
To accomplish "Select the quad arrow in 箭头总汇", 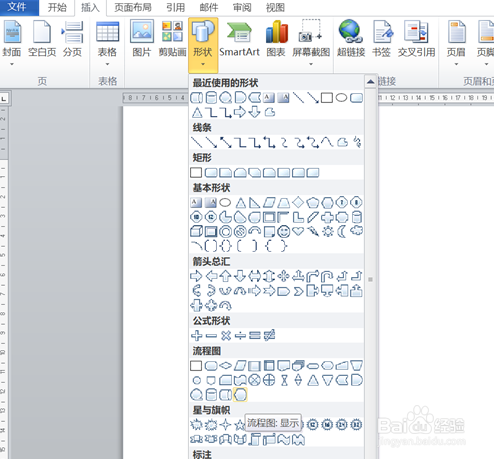I will click(x=284, y=276).
